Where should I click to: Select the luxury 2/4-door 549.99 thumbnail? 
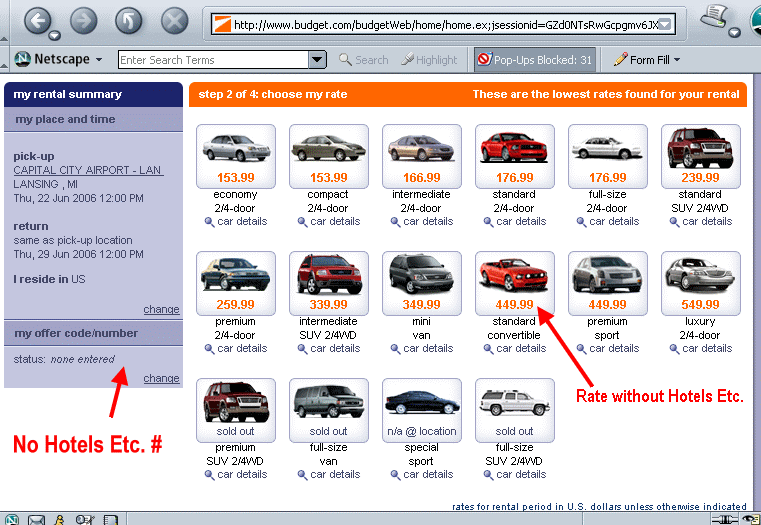click(701, 283)
